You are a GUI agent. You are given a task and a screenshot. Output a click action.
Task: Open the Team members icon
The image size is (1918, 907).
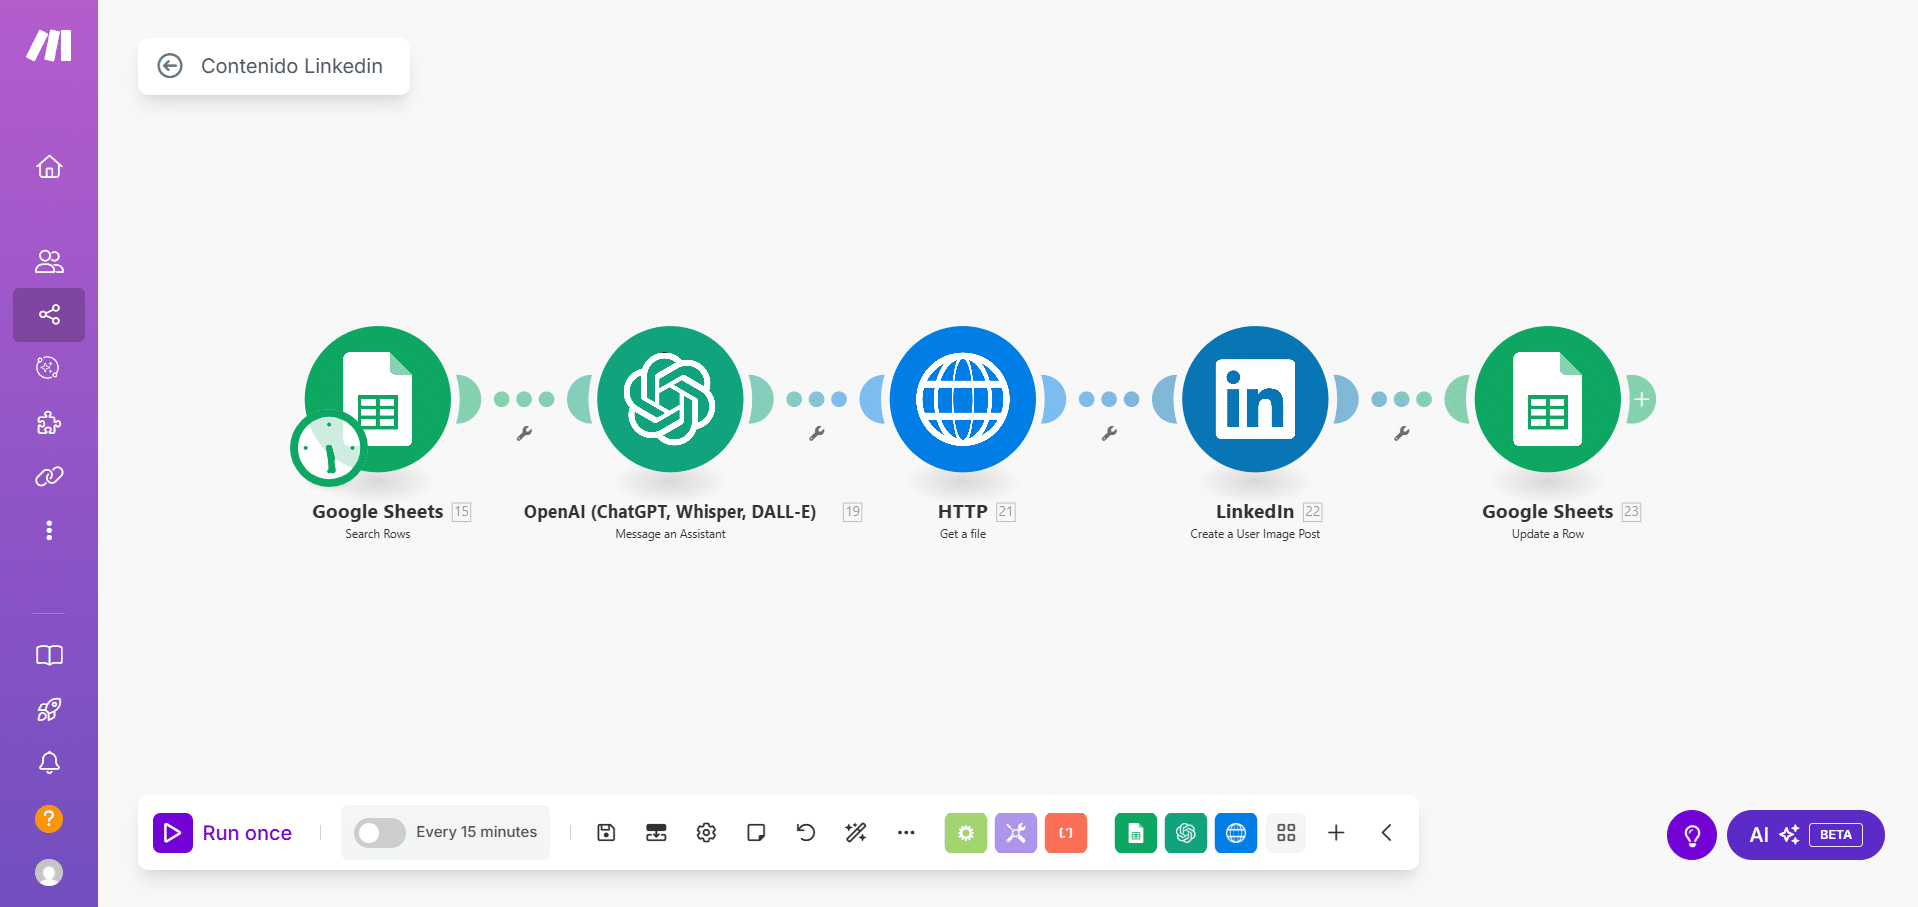(x=49, y=261)
